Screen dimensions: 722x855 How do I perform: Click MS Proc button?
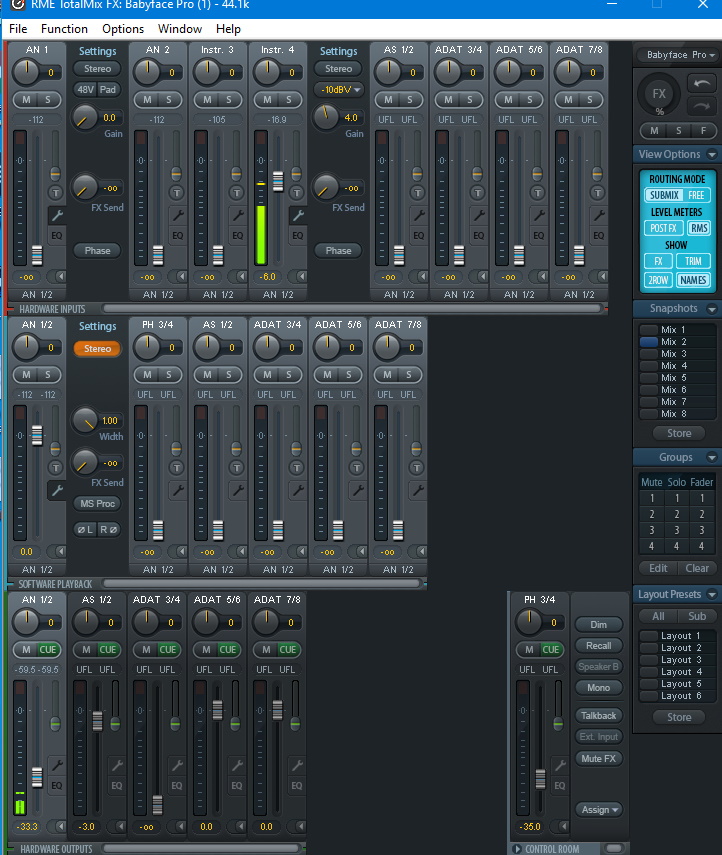[x=98, y=504]
